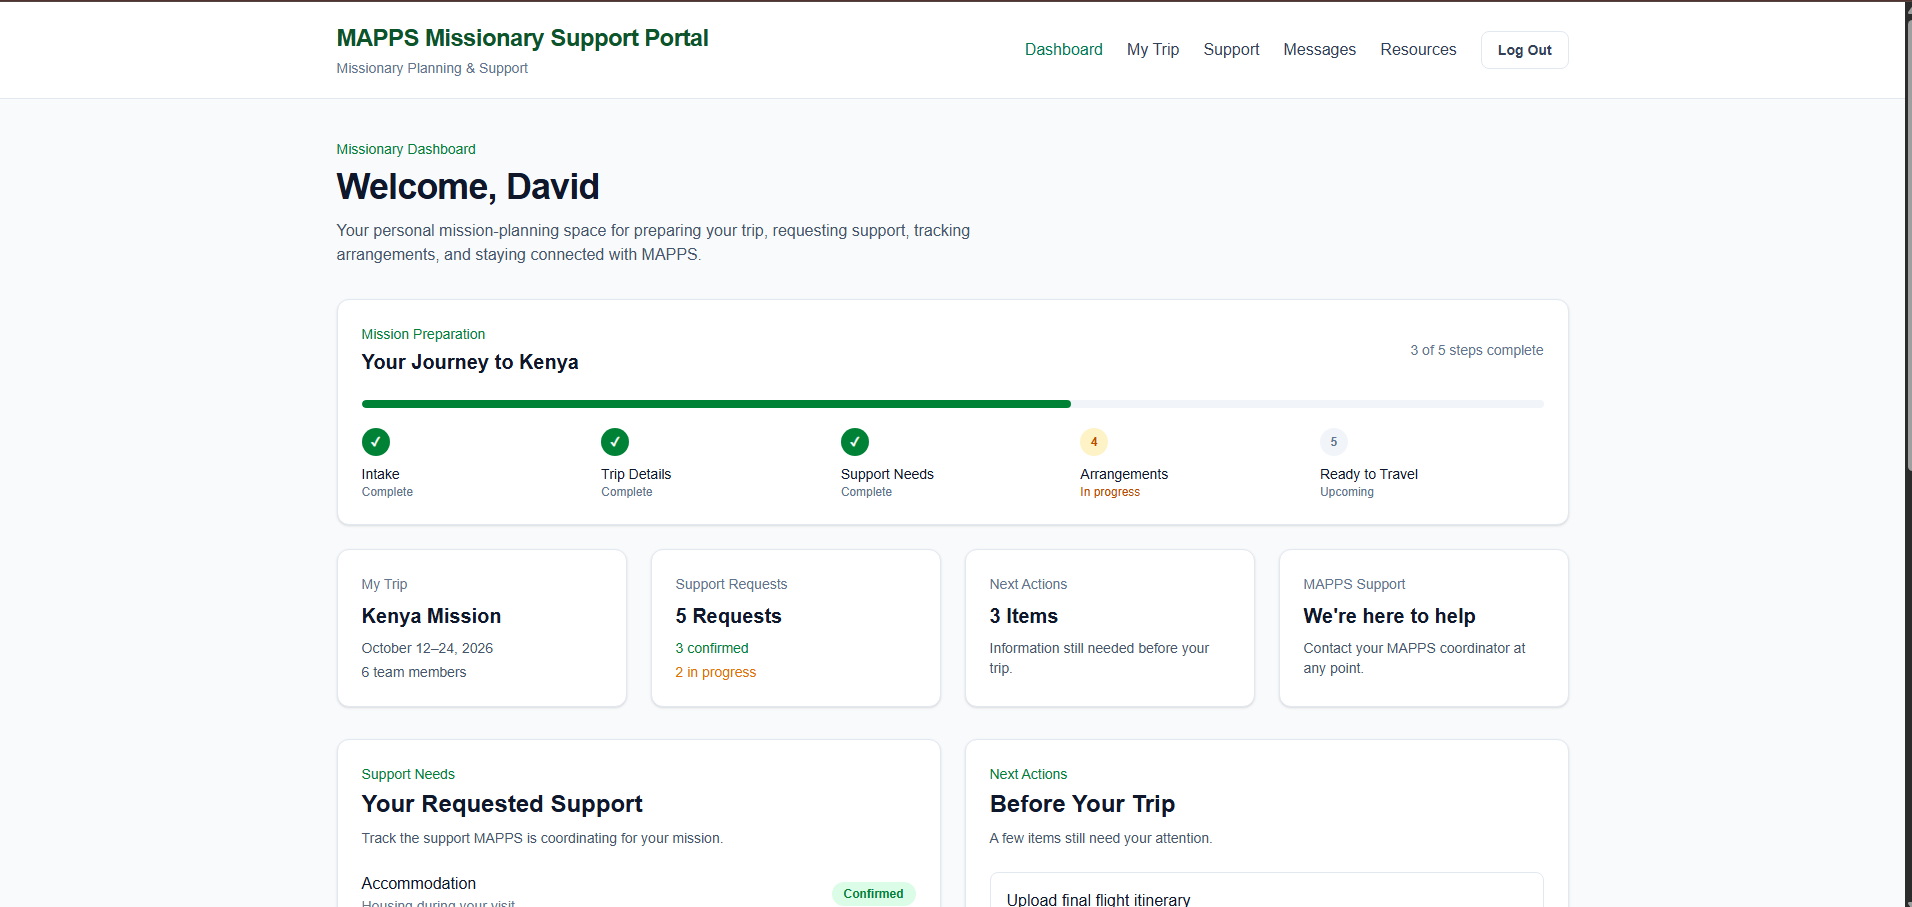Click the 'Before Your Trip' heading
The image size is (1912, 907).
1082,804
